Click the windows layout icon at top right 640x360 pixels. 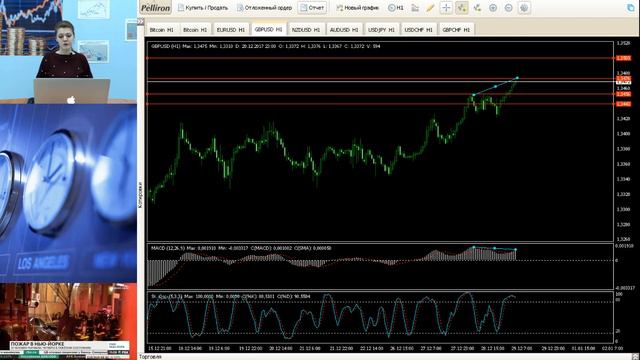pyautogui.click(x=631, y=8)
